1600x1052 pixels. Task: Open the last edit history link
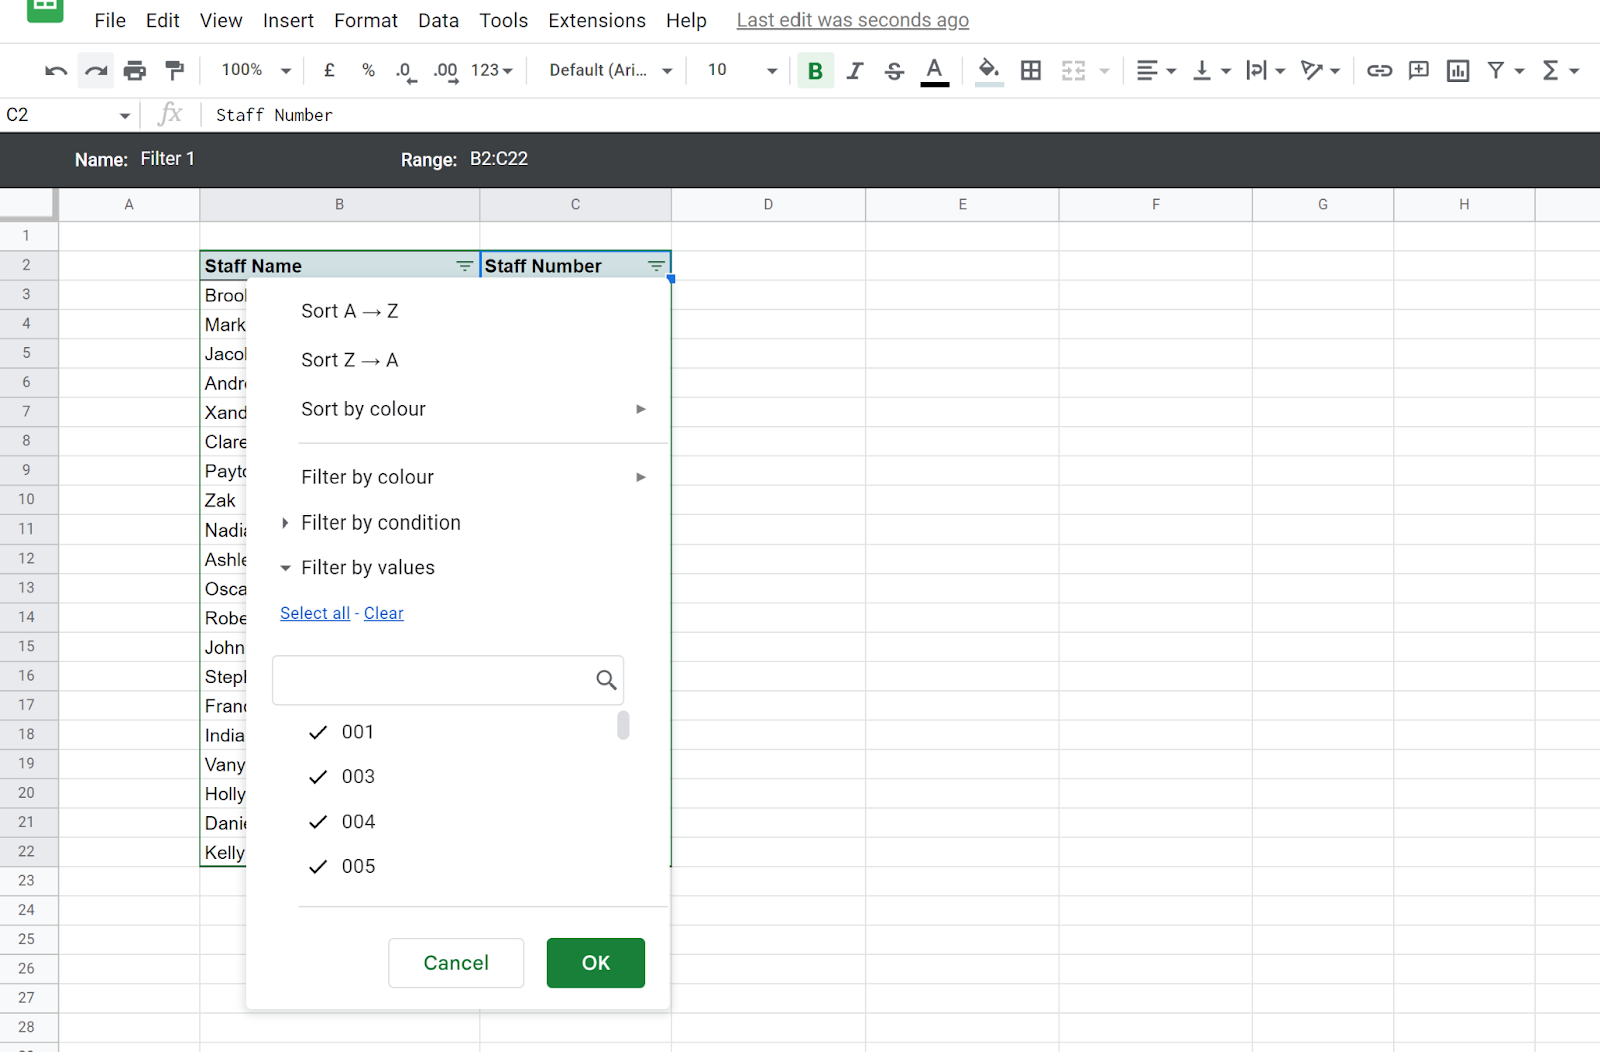point(853,20)
